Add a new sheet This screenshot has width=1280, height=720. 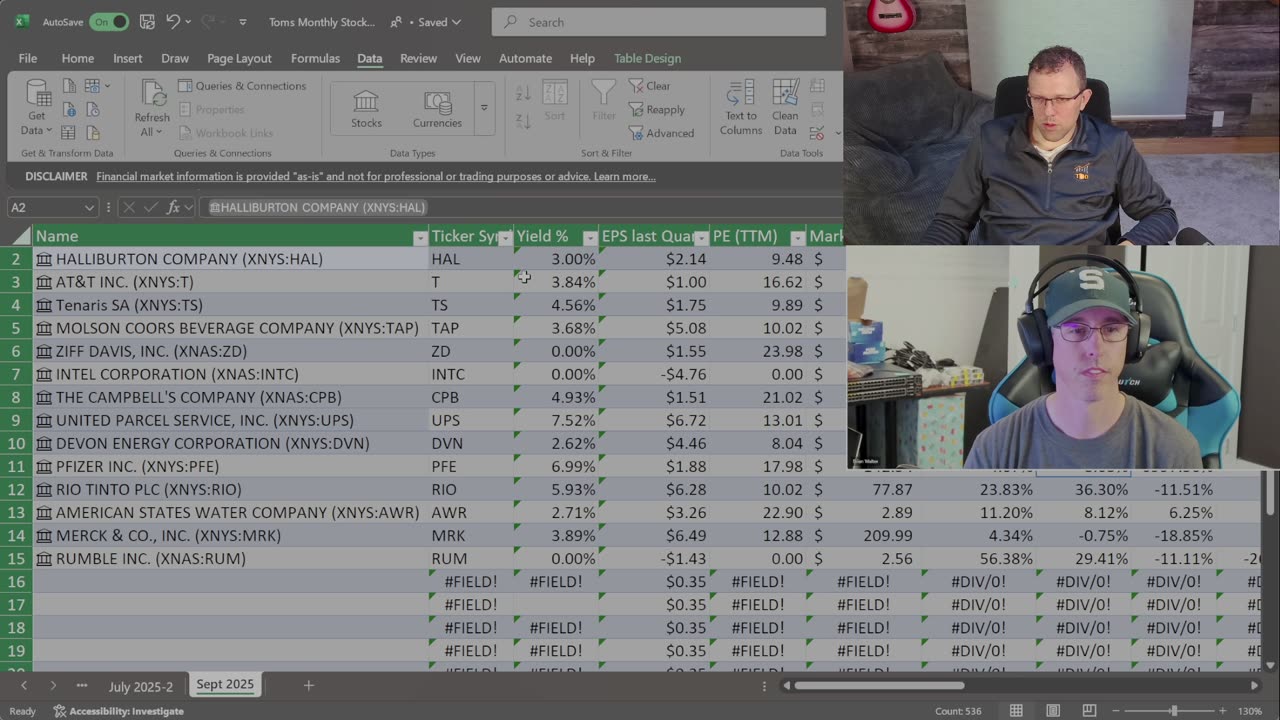click(309, 685)
